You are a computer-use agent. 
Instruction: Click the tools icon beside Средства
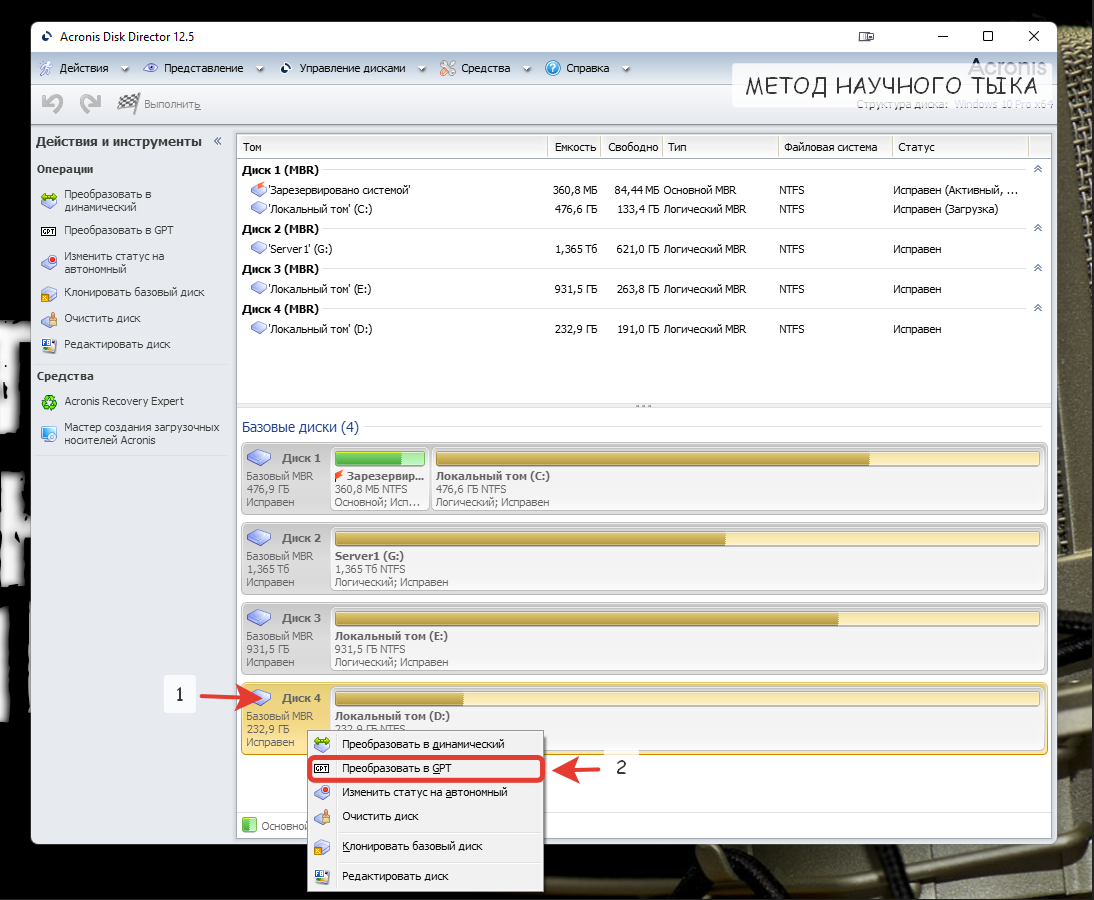click(448, 68)
